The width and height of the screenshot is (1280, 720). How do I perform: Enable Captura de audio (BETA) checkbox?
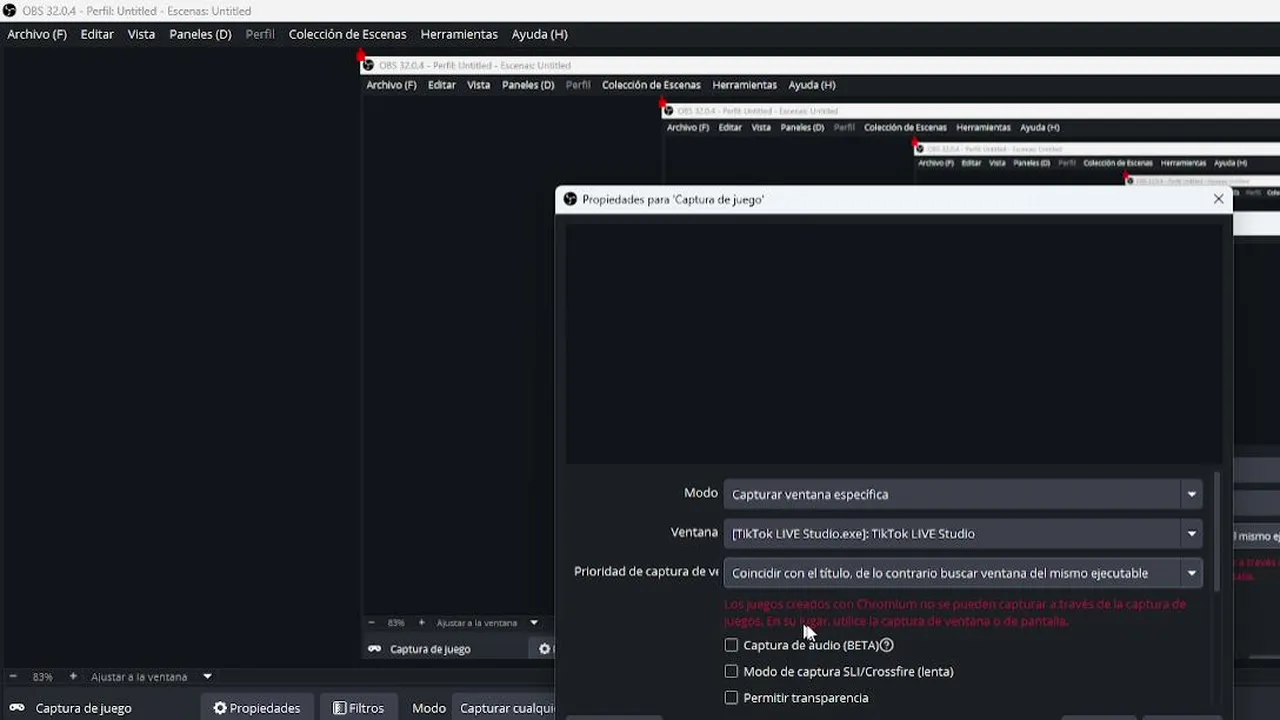point(731,645)
